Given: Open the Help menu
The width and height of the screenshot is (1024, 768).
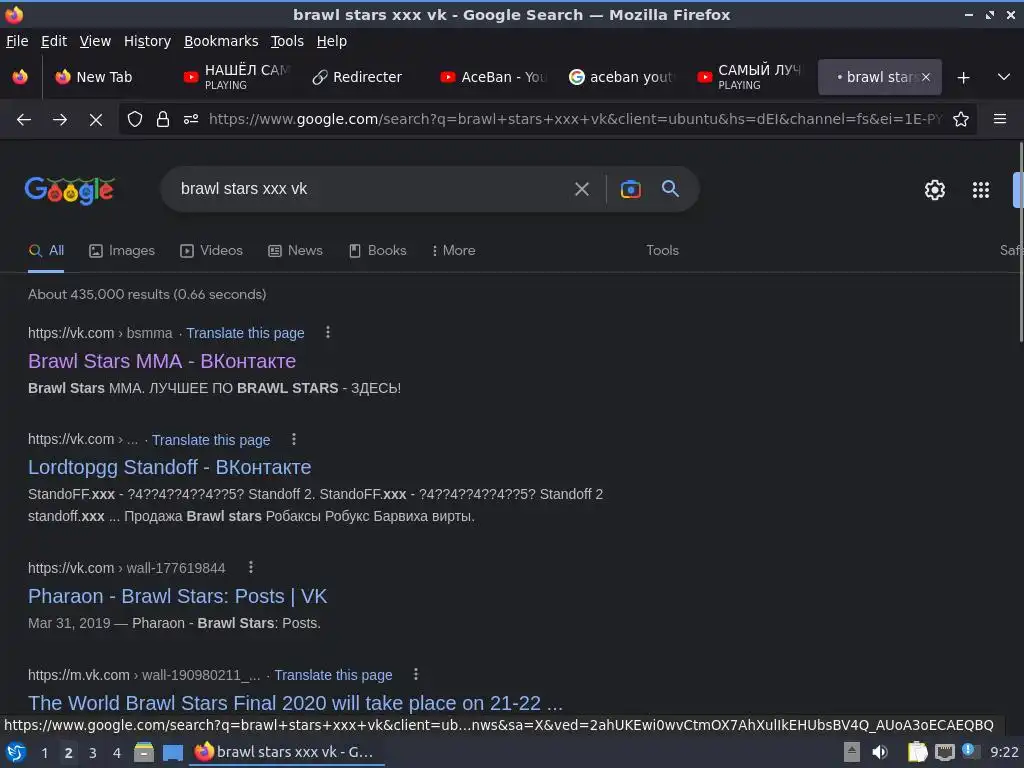Looking at the screenshot, I should (x=332, y=41).
